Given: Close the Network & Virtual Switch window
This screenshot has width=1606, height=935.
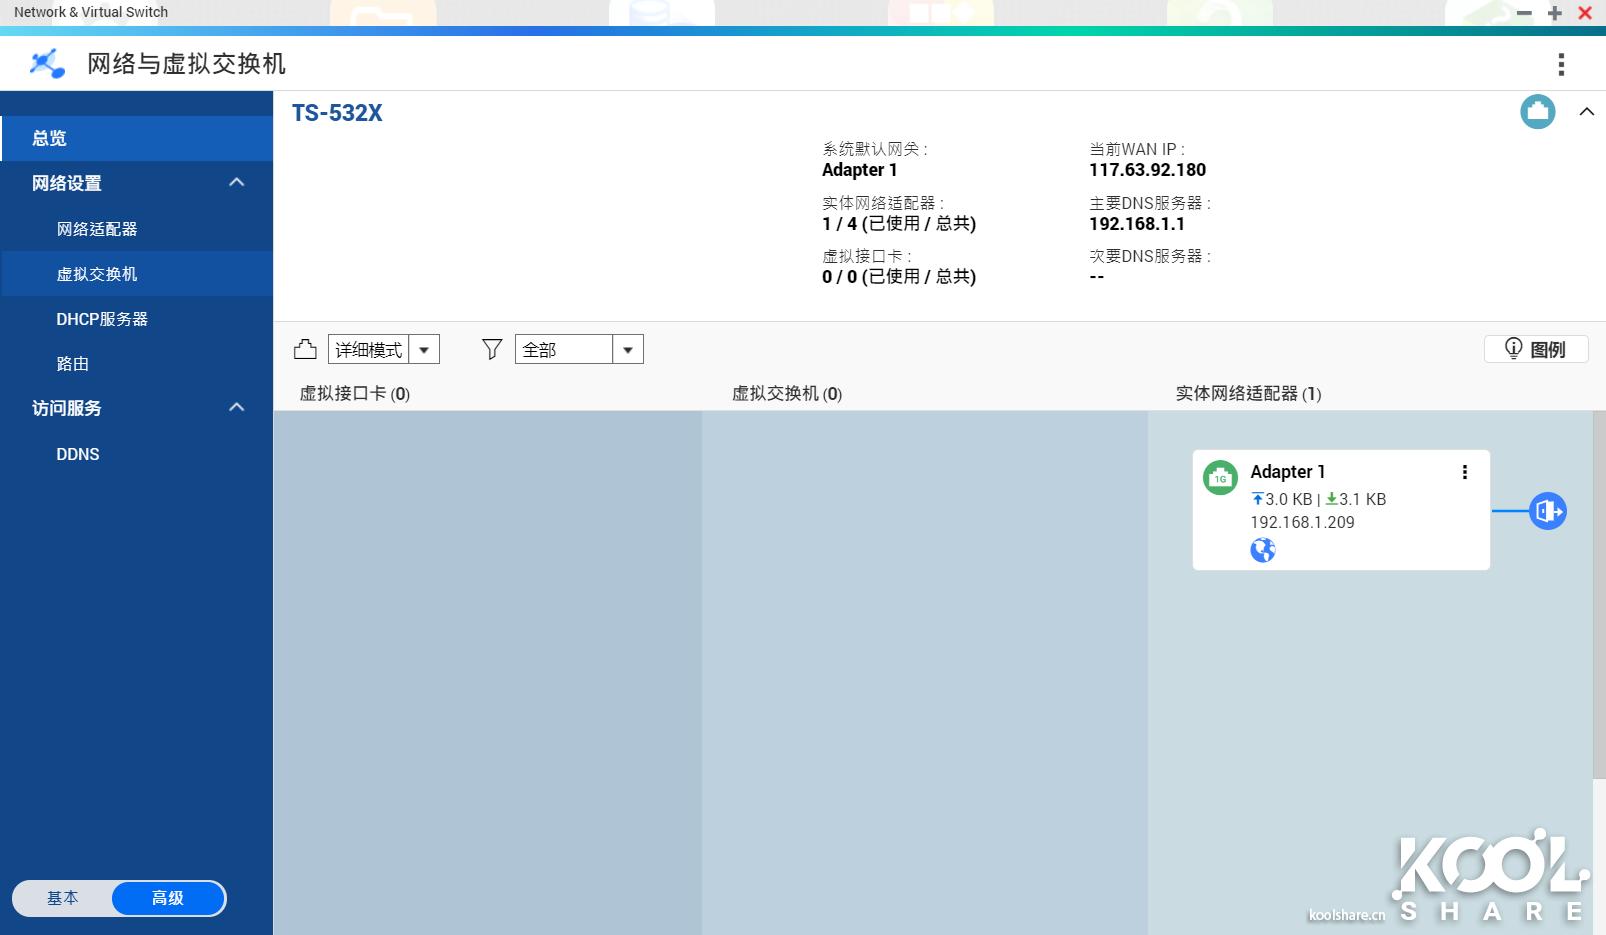Looking at the screenshot, I should click(x=1585, y=13).
